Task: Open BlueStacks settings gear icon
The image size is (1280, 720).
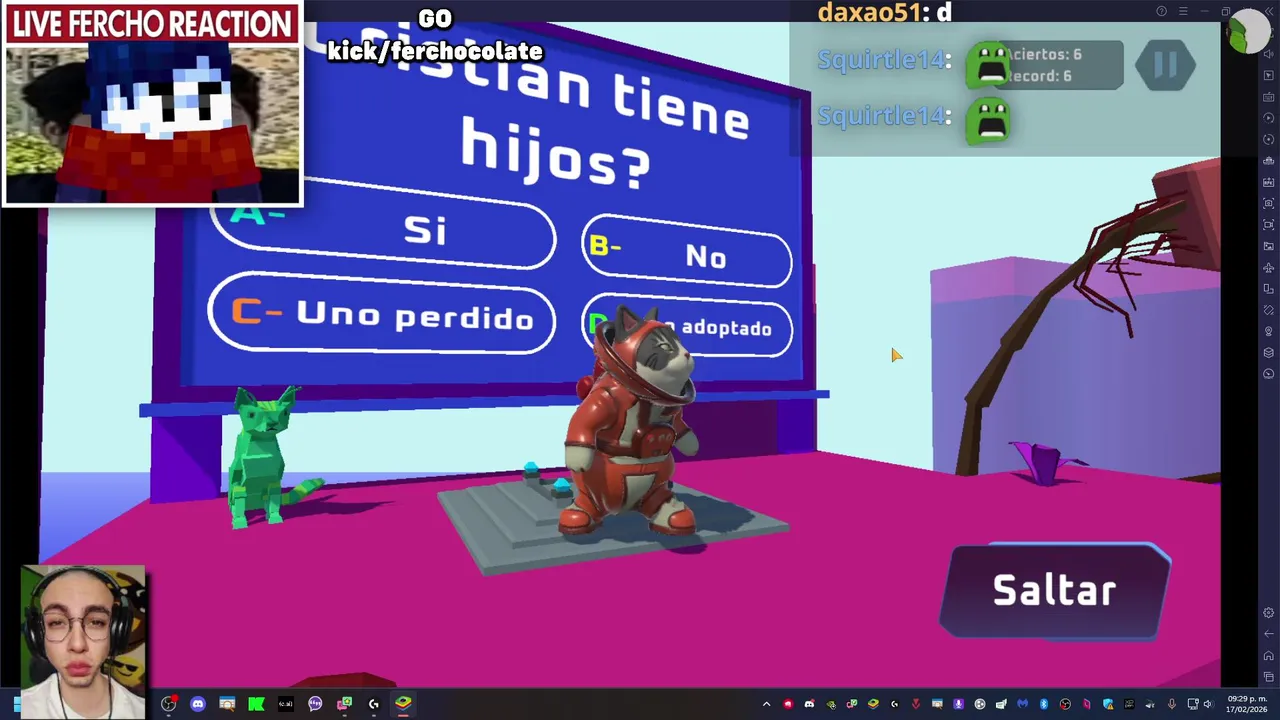Action: point(1269,613)
